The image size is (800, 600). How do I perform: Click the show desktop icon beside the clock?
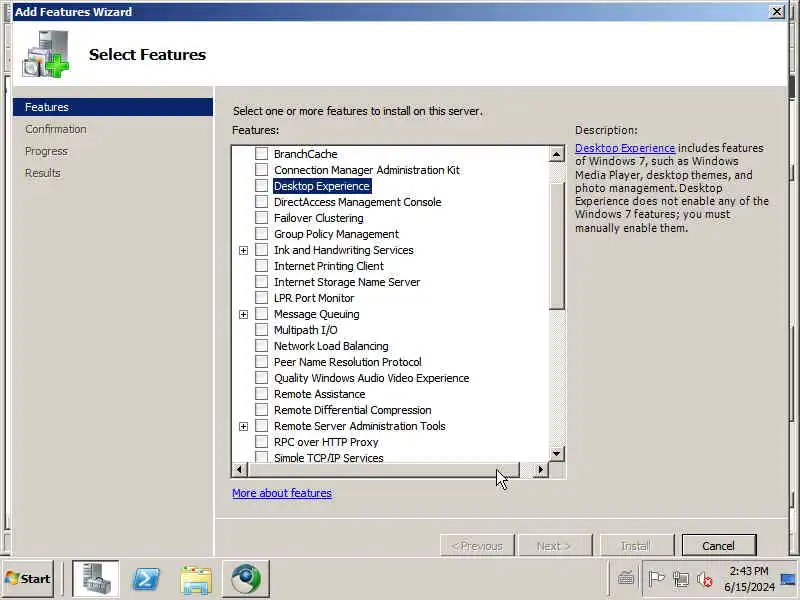[x=789, y=579]
